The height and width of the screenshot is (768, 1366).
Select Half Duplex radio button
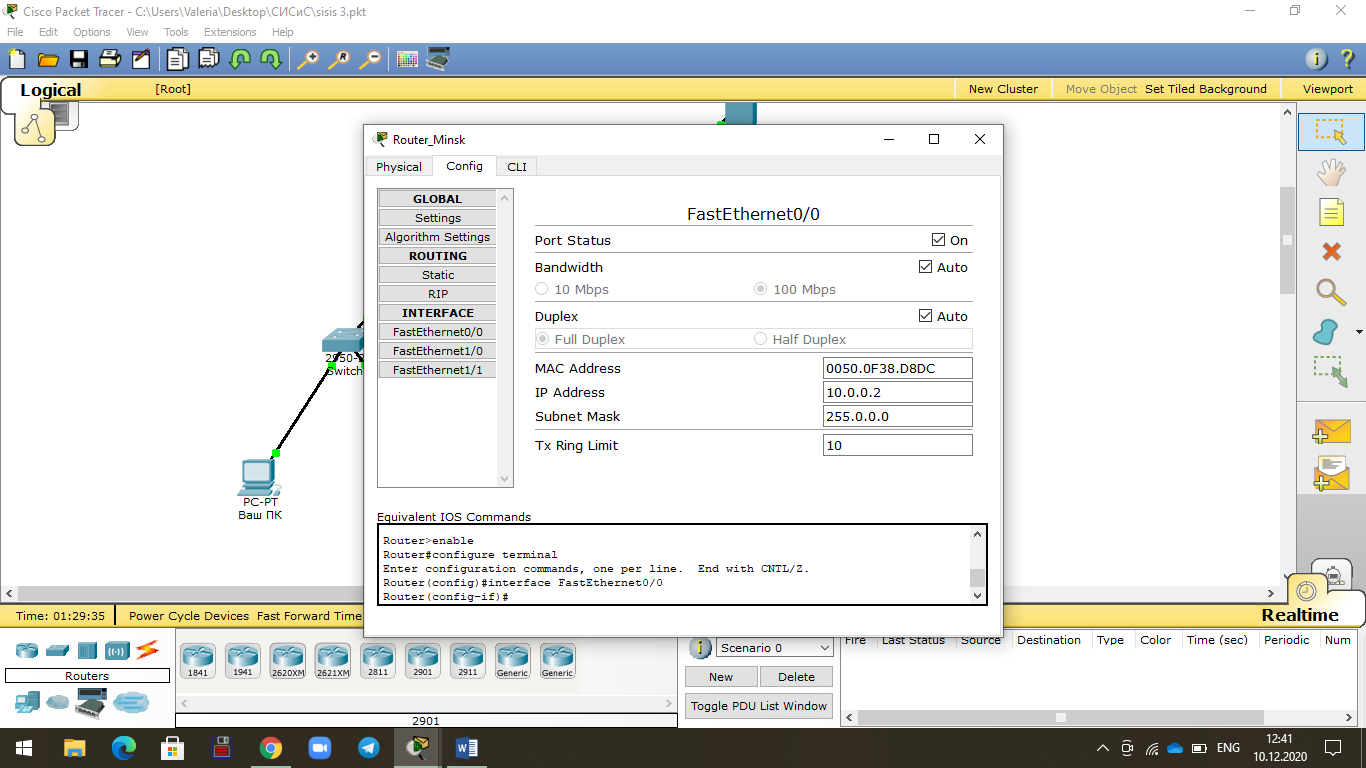(x=760, y=339)
